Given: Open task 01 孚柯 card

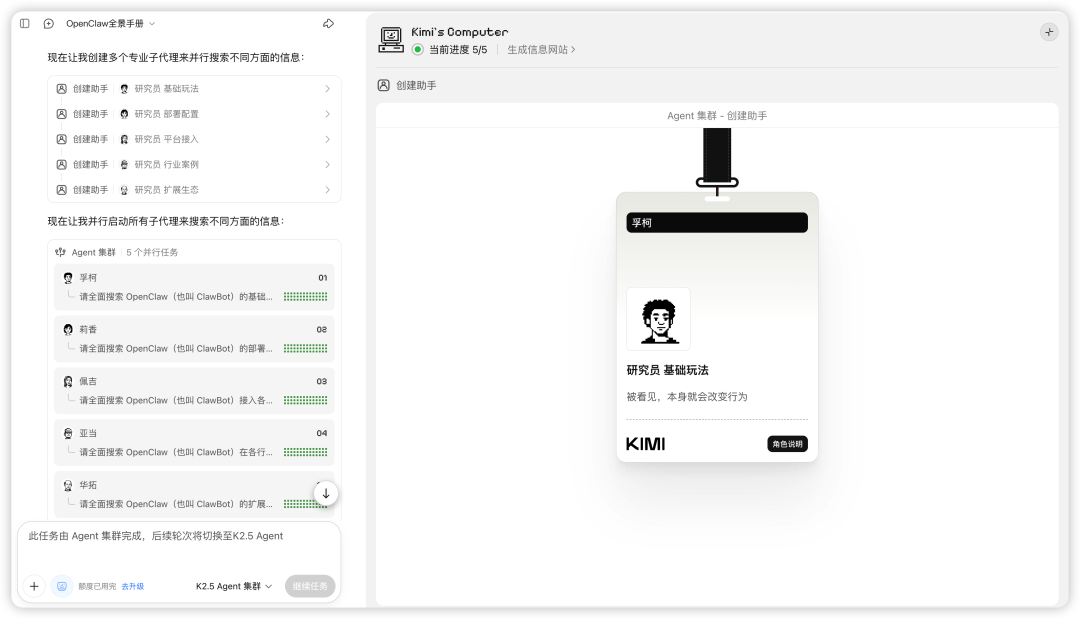Looking at the screenshot, I should tap(194, 287).
